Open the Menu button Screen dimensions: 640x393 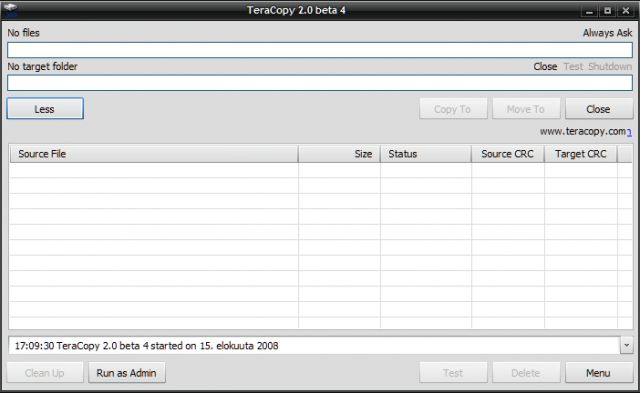[x=599, y=373]
